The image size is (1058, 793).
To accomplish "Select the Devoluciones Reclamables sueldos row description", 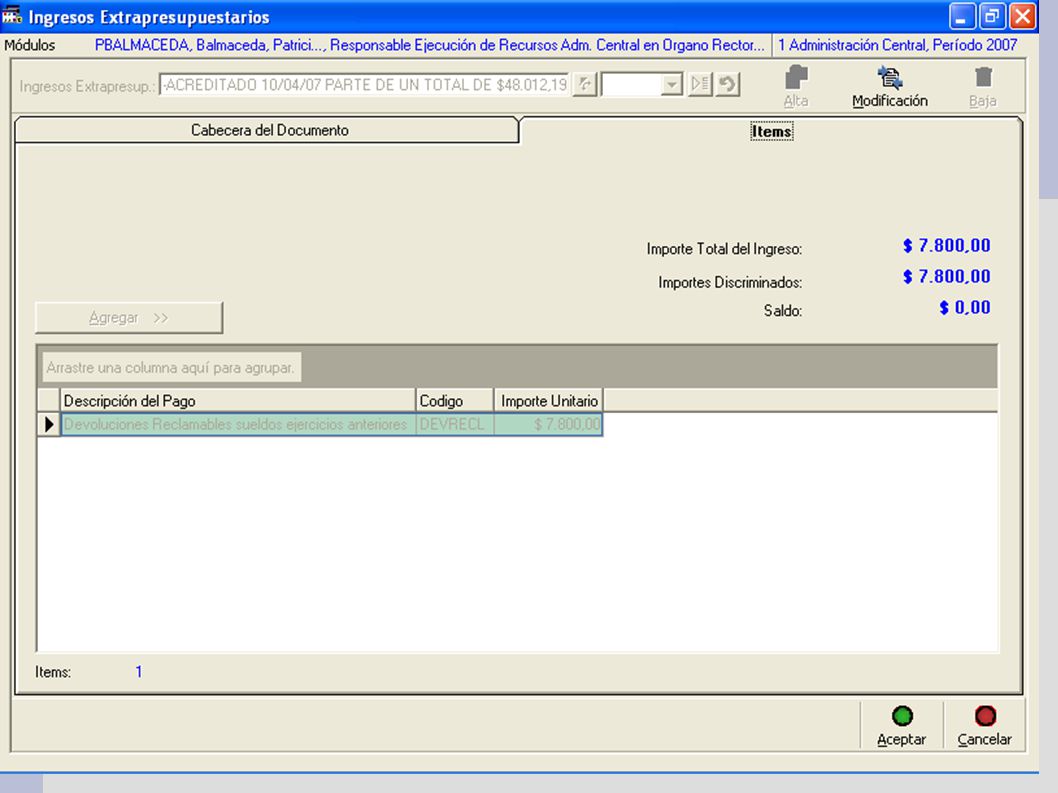I will pyautogui.click(x=238, y=425).
